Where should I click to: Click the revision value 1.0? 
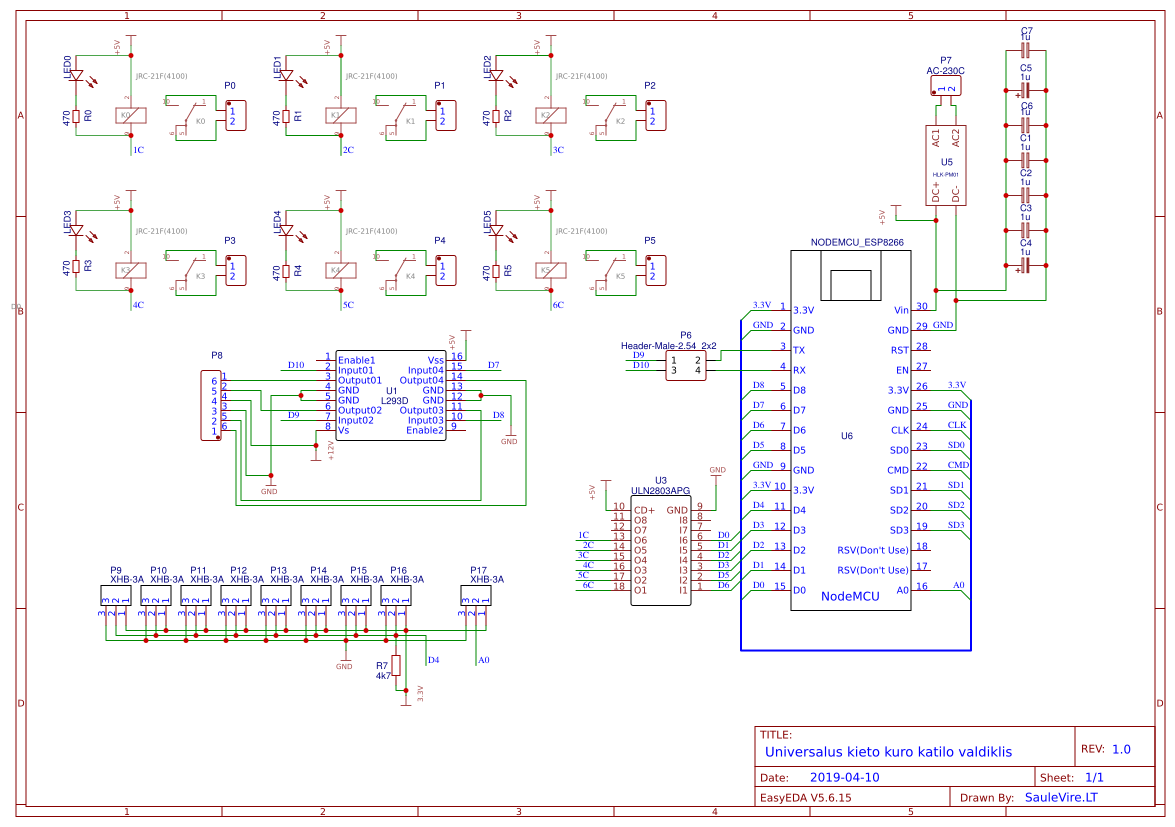1121,749
